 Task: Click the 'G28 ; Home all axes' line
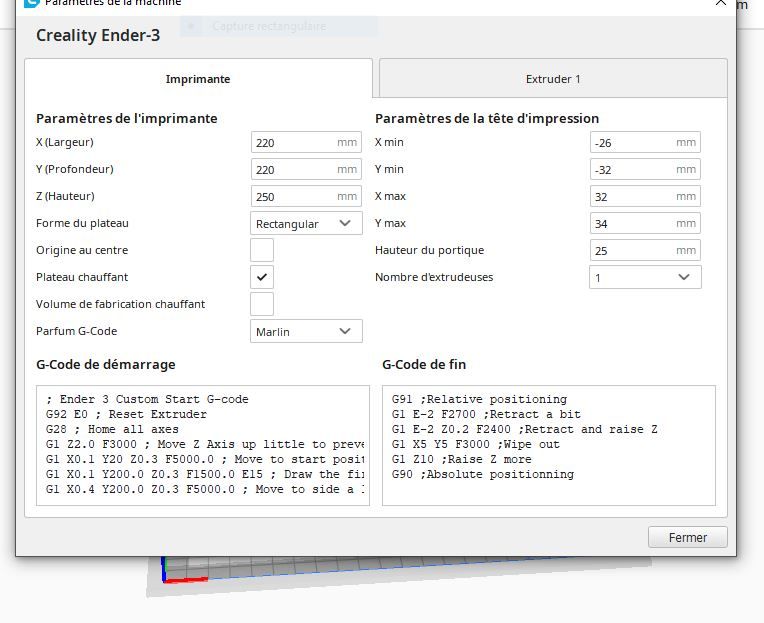(112, 429)
